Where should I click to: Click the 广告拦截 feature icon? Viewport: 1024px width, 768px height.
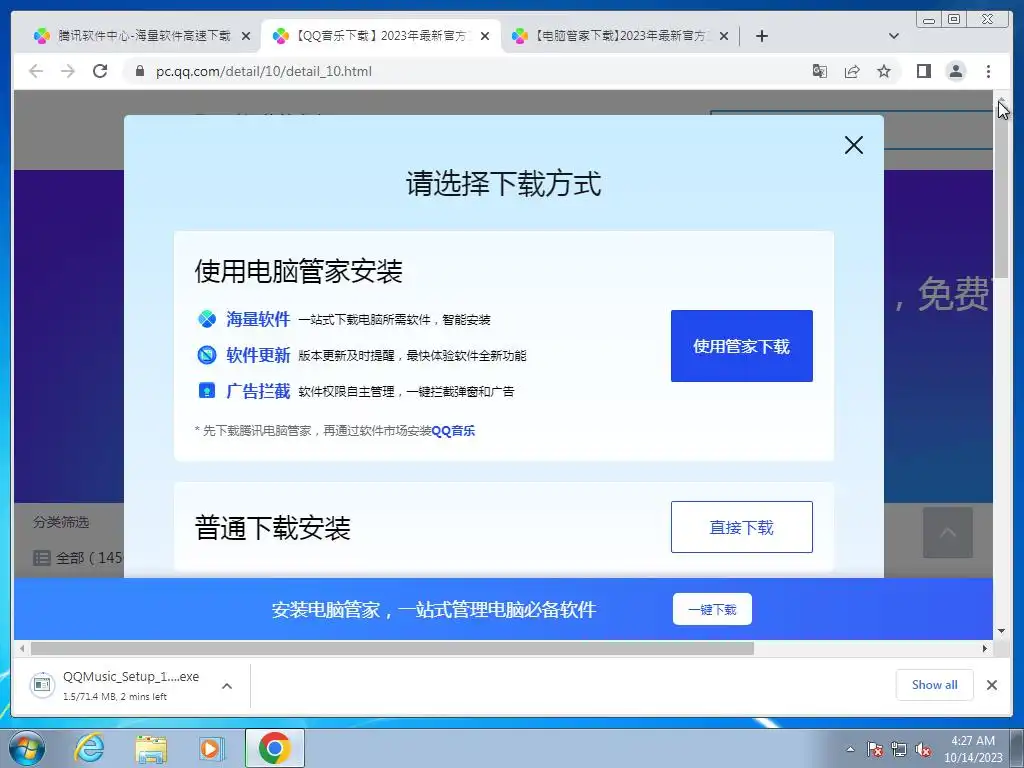[207, 391]
